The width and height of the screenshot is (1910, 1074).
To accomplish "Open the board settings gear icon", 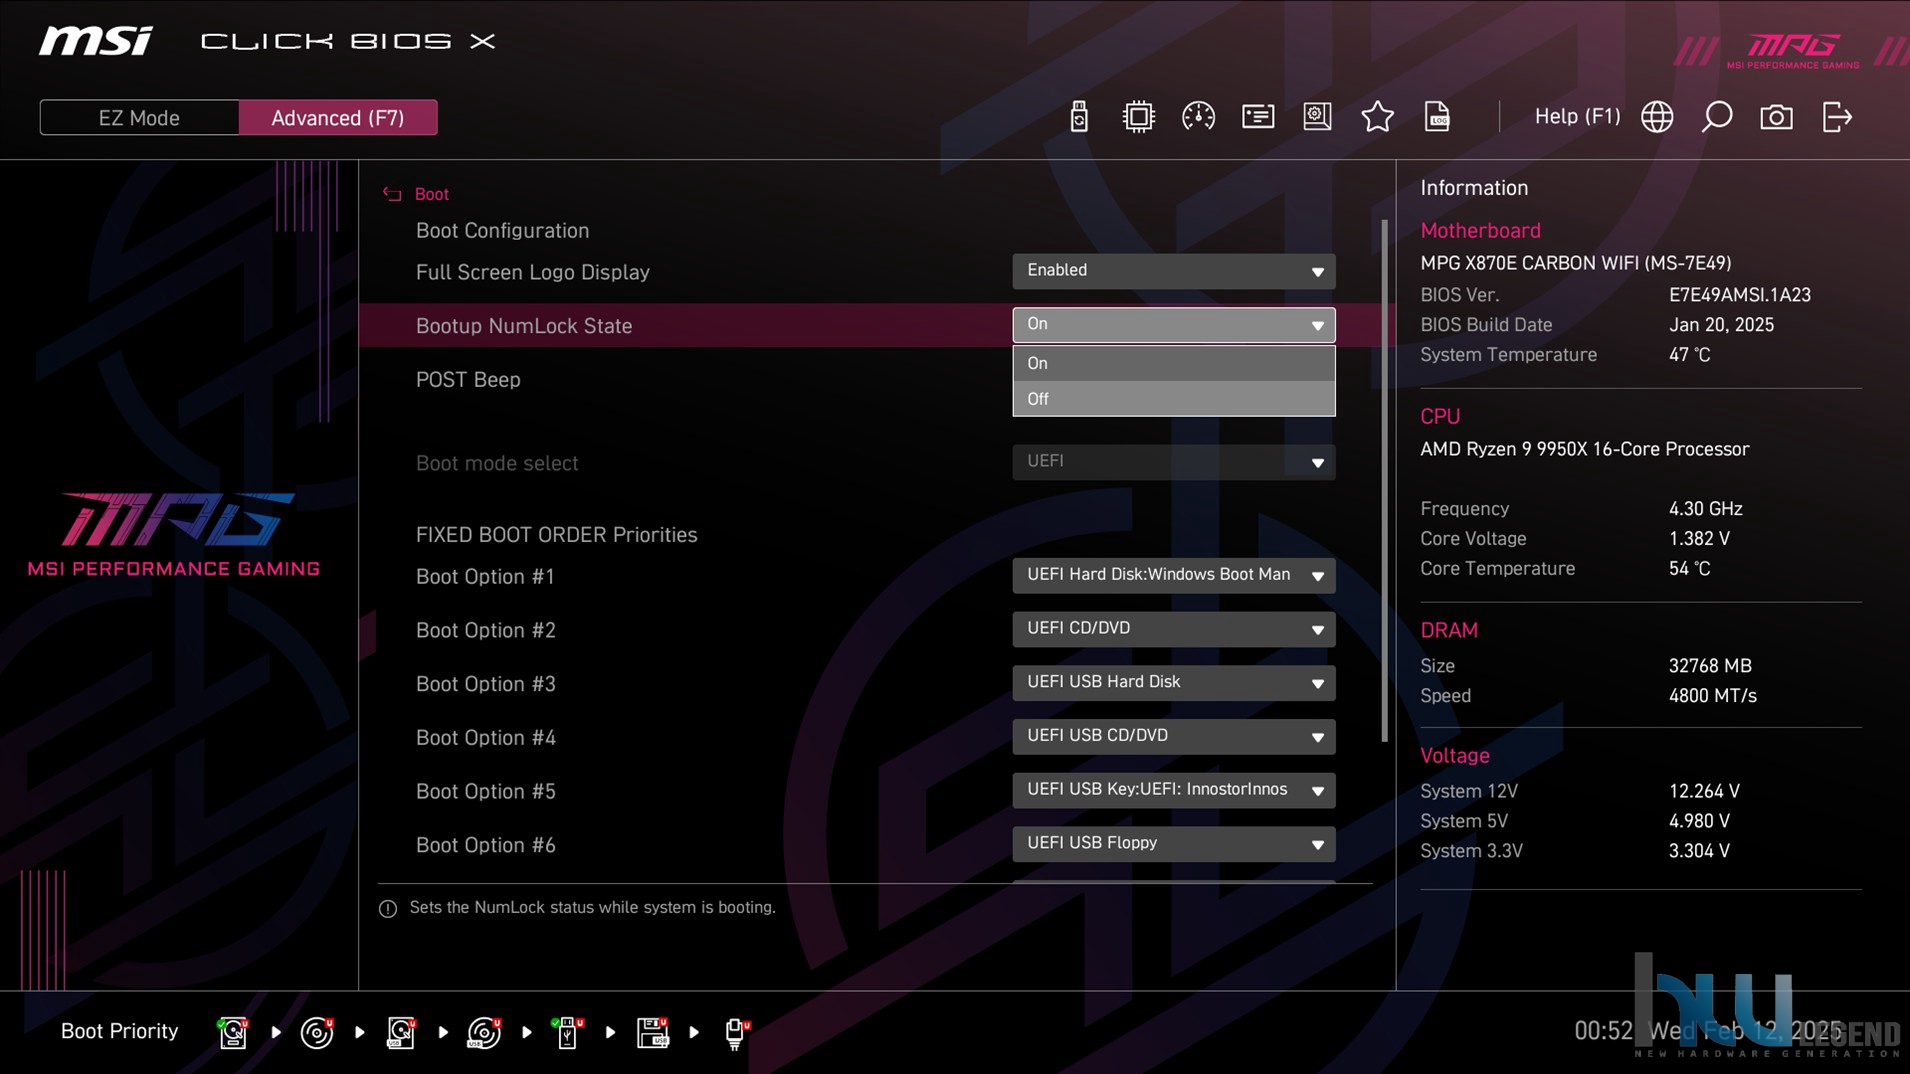I will point(1317,117).
